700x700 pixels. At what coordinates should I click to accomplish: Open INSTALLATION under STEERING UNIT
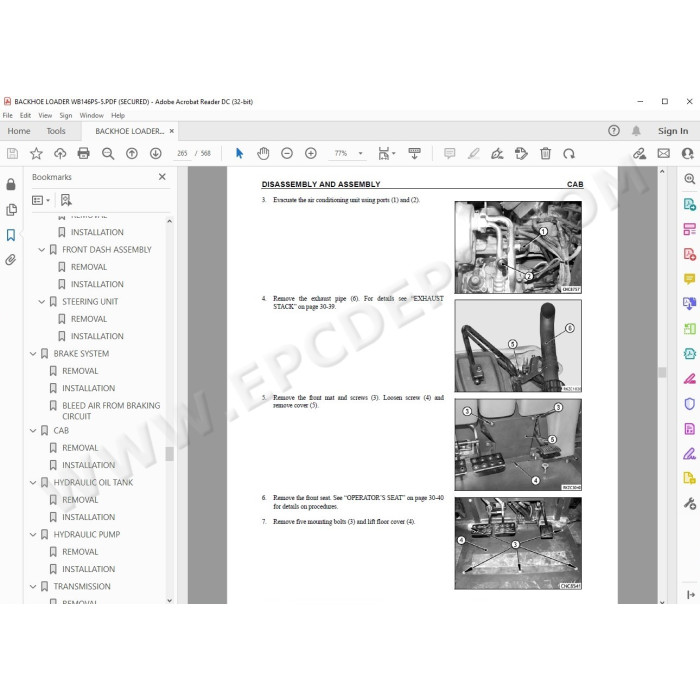coord(97,336)
